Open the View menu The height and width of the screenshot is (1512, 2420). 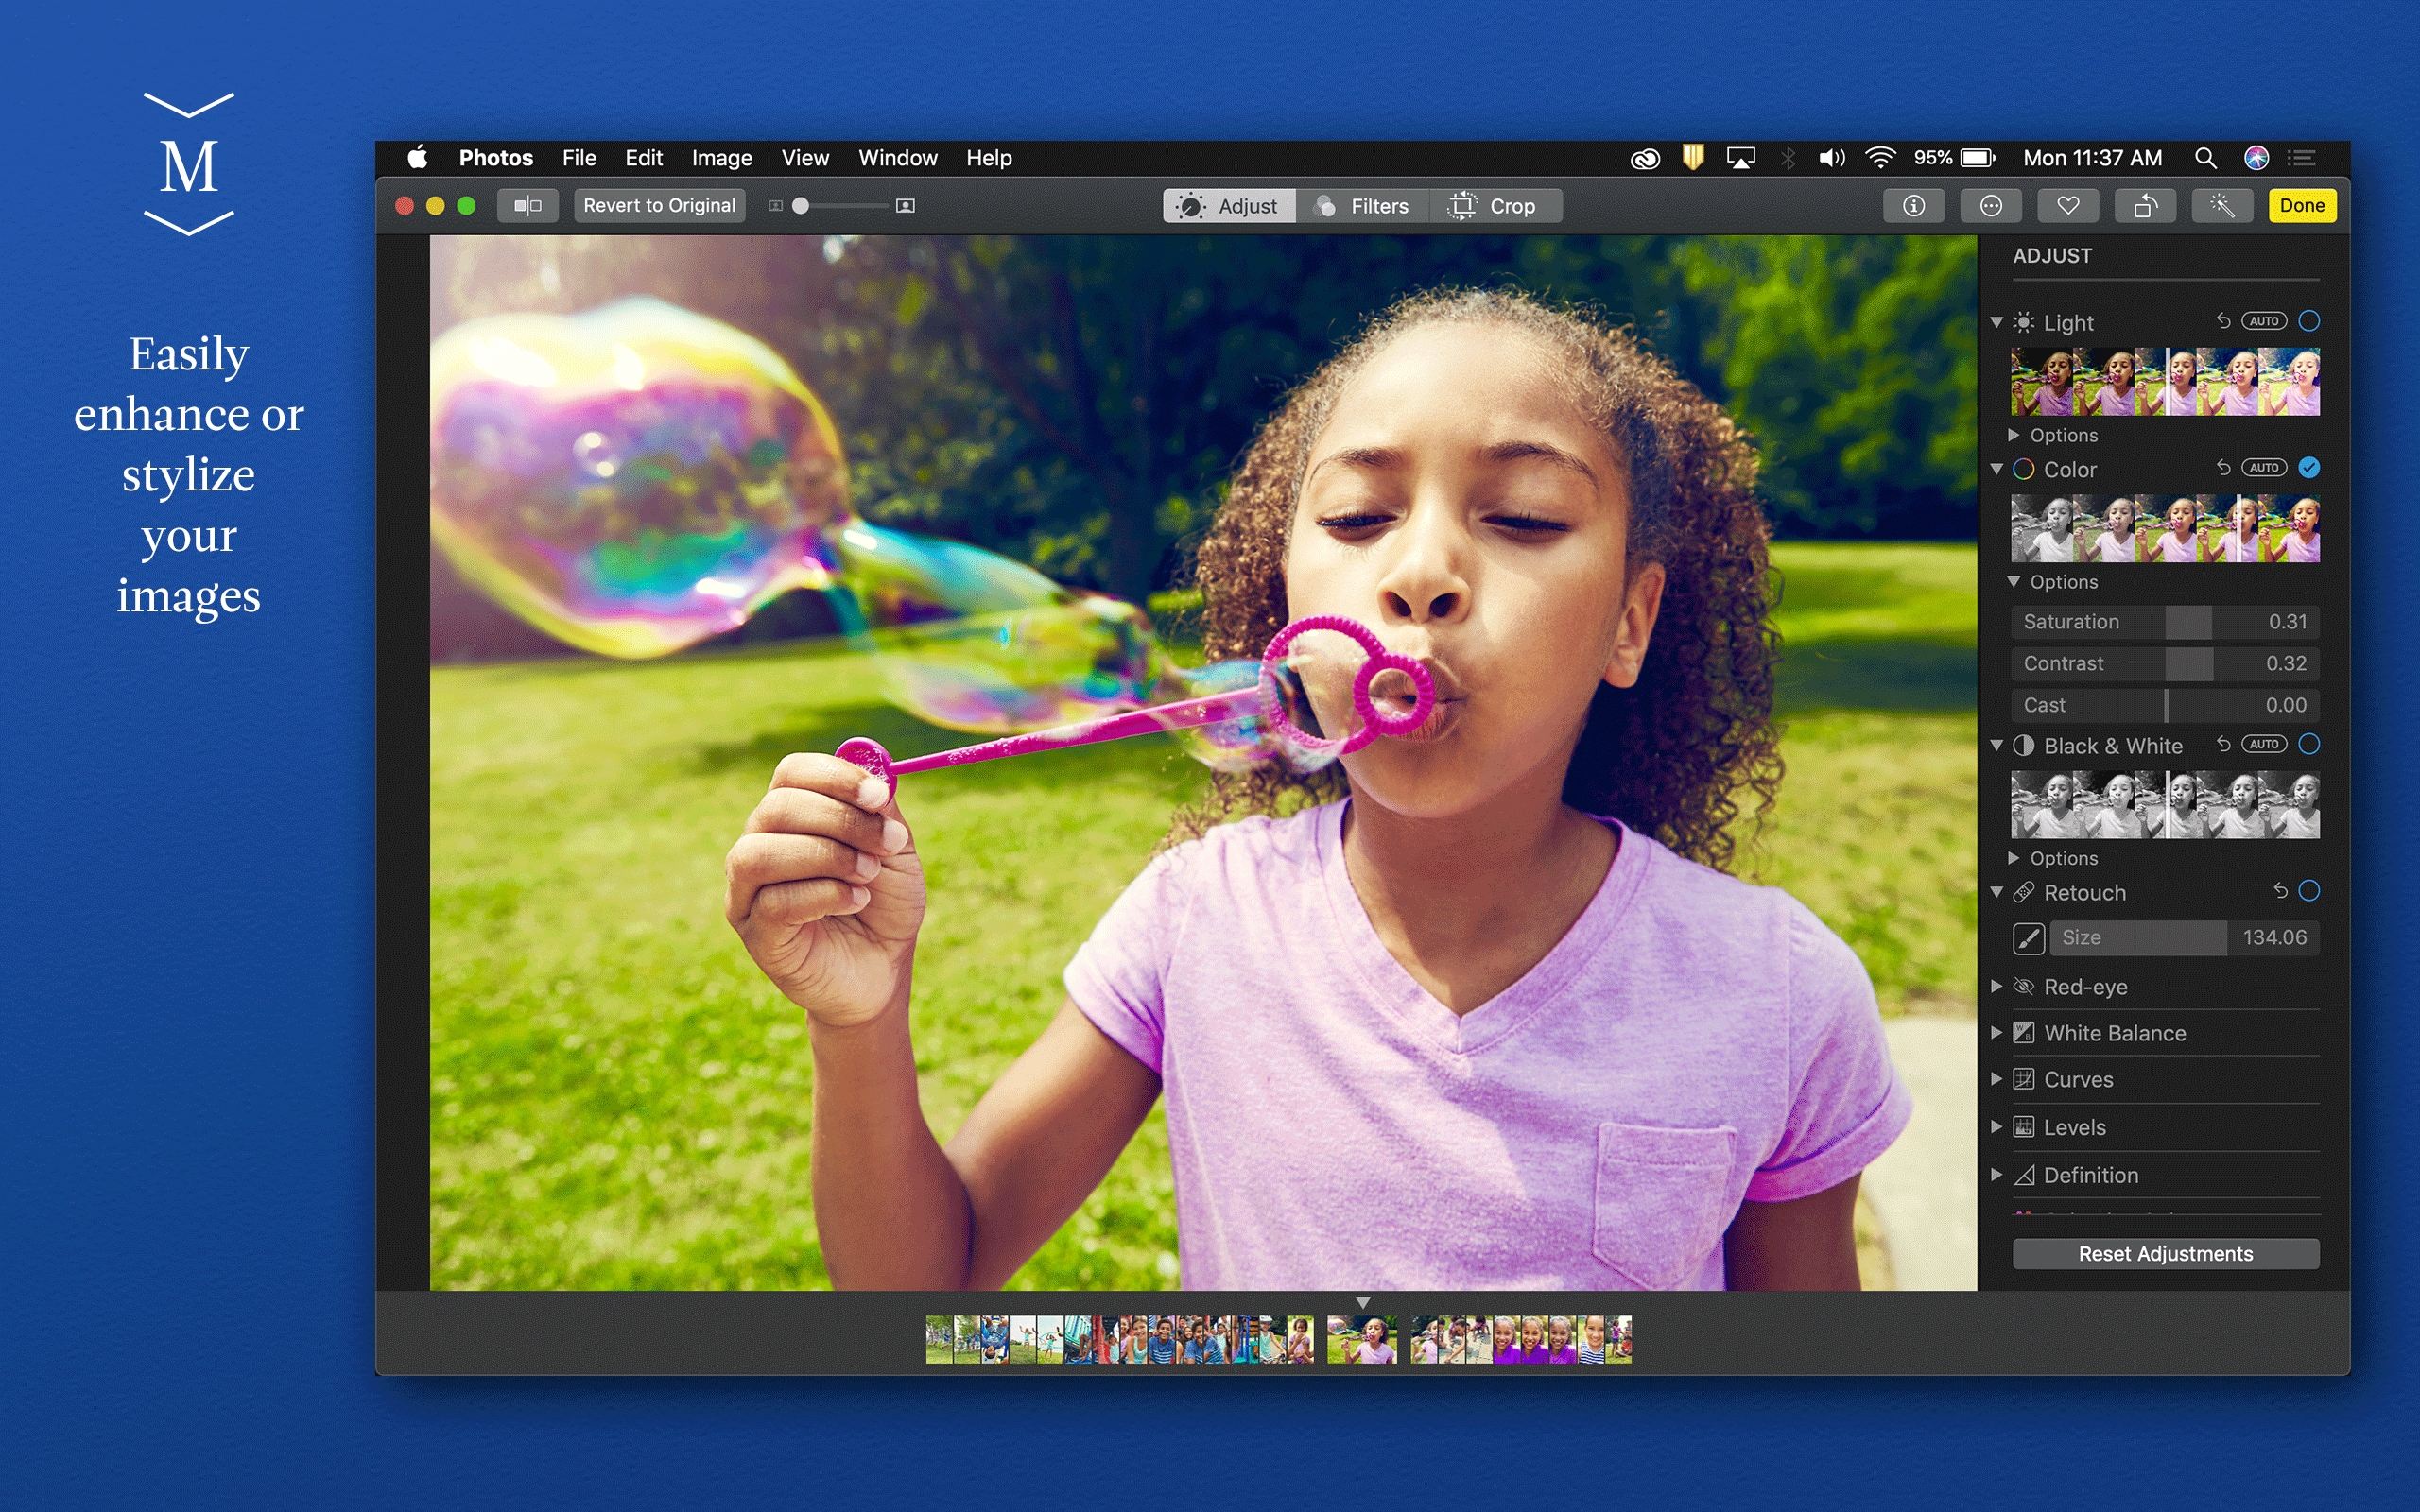pyautogui.click(x=805, y=158)
